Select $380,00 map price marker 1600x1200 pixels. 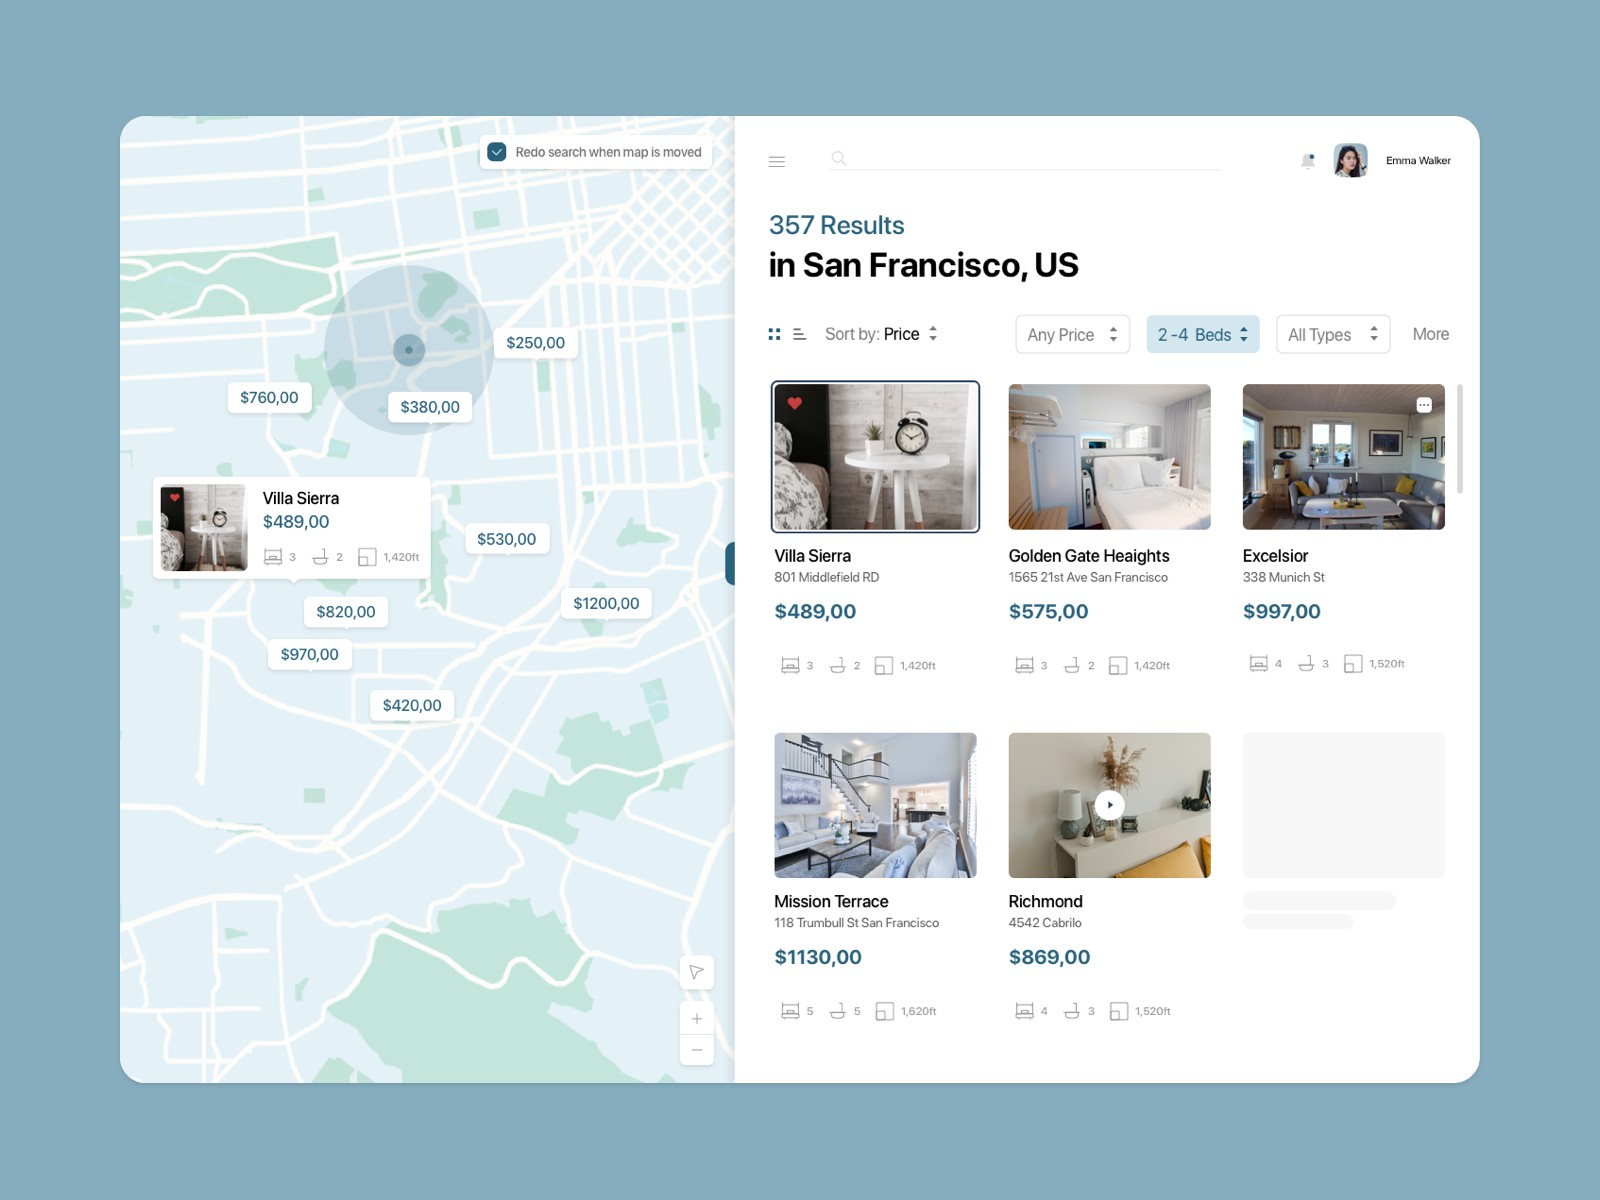(430, 406)
